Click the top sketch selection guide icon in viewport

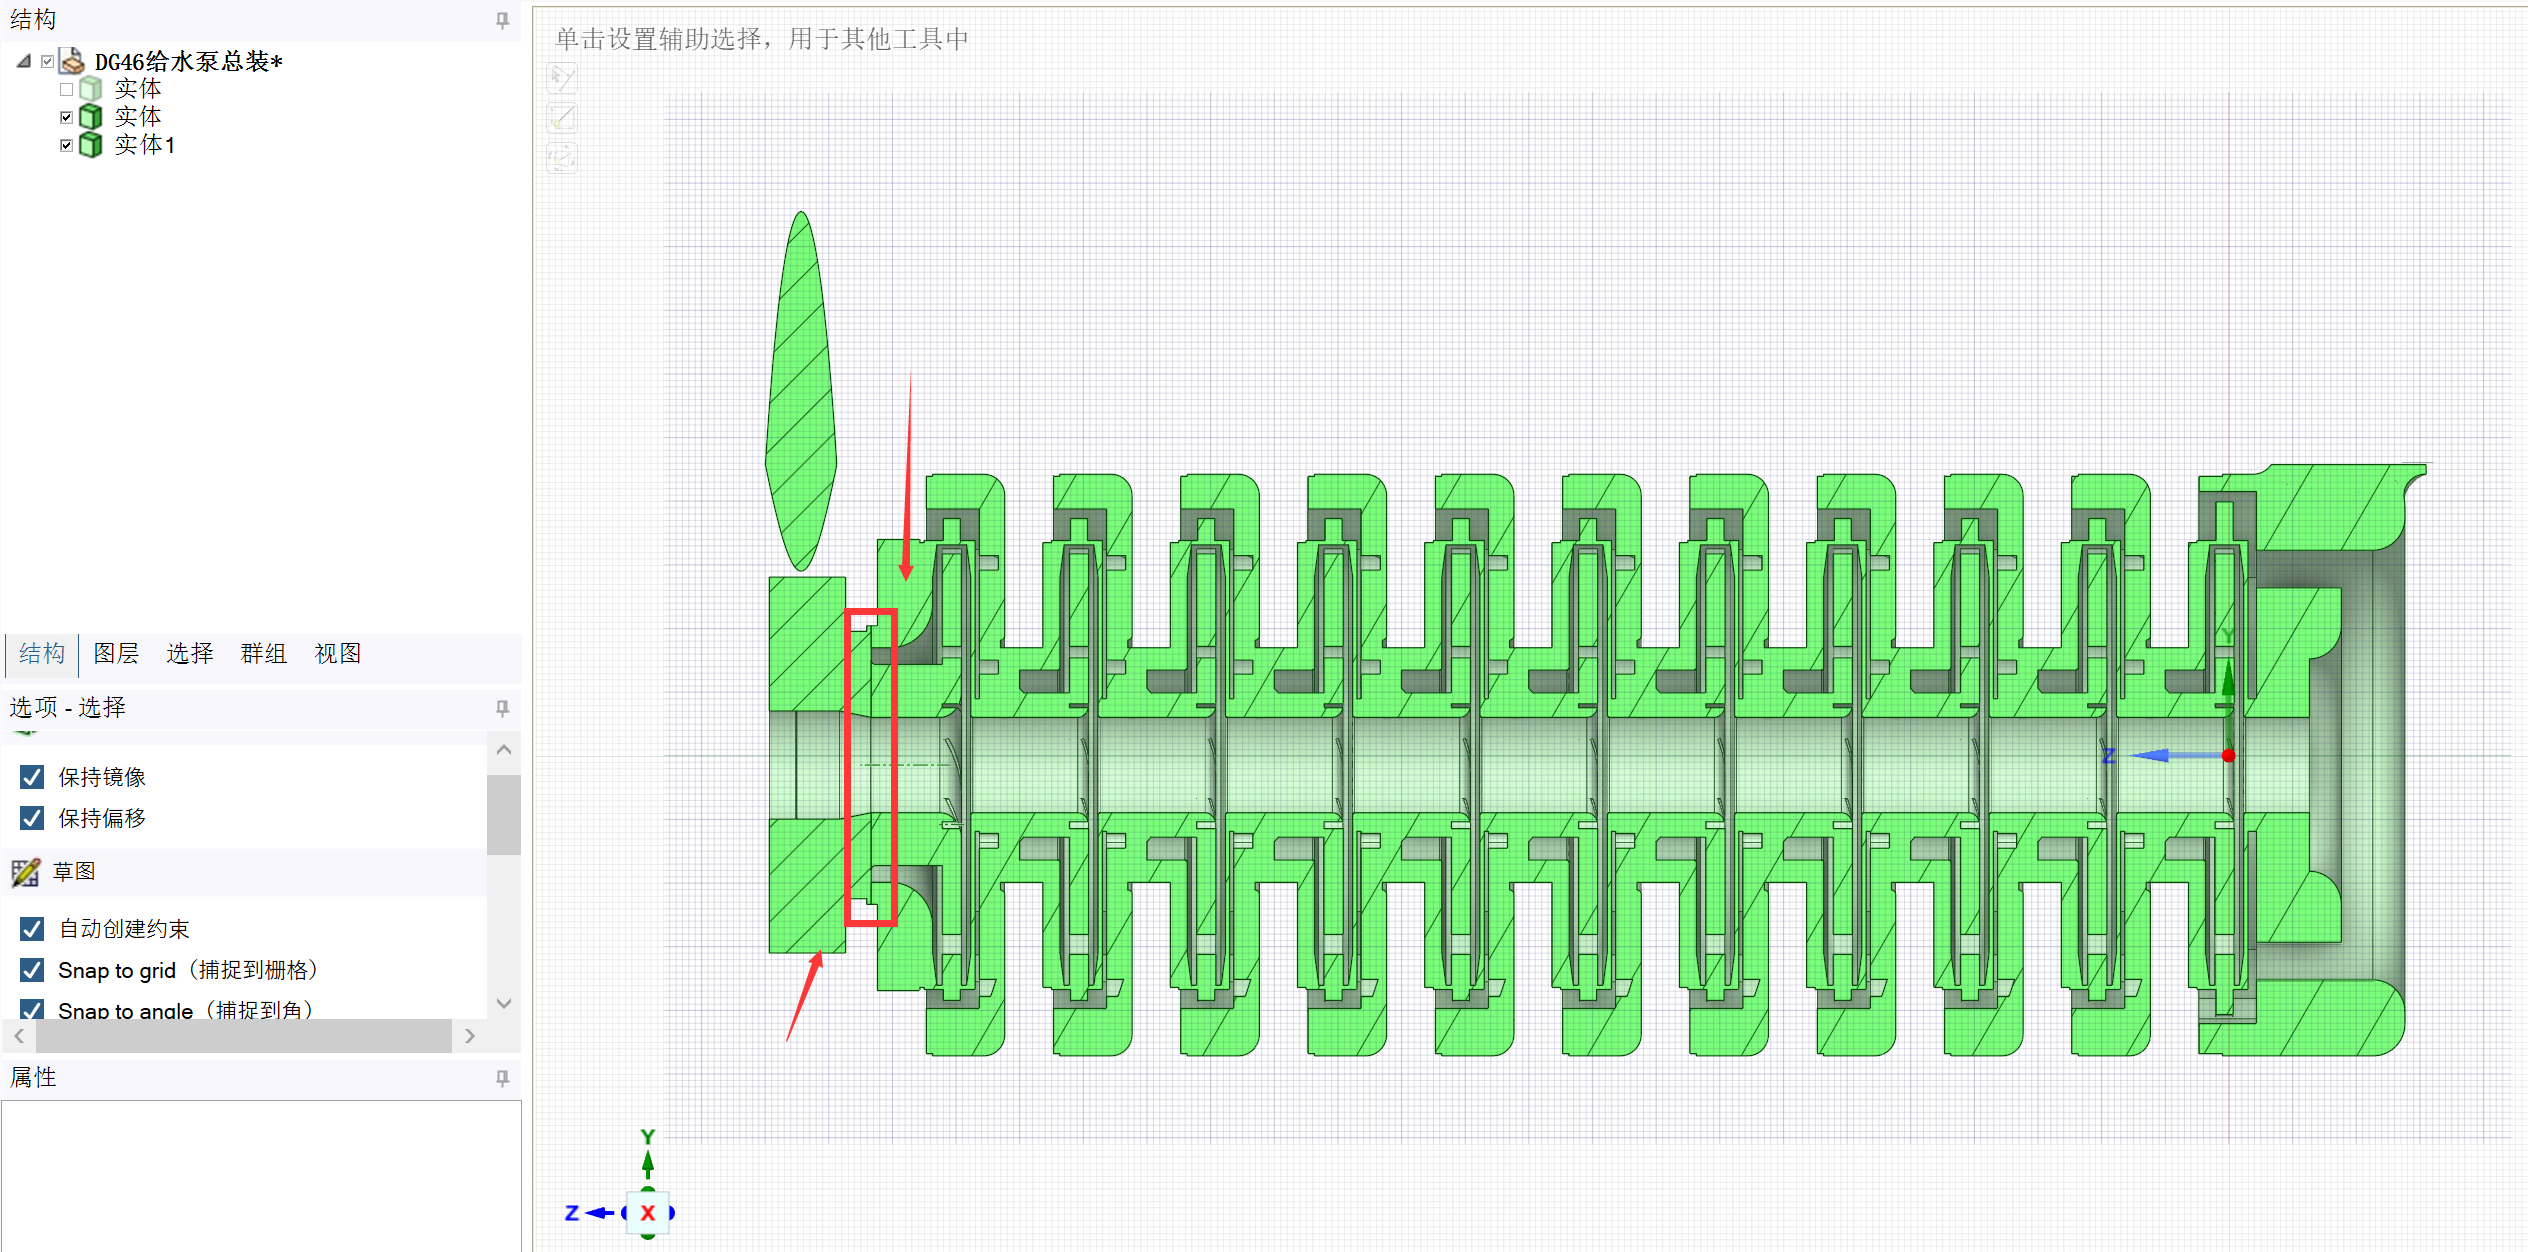pyautogui.click(x=563, y=79)
